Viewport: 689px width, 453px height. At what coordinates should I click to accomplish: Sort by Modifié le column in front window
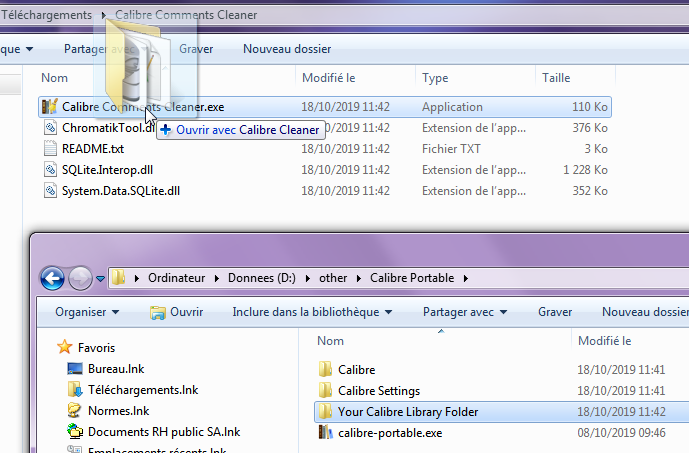click(x=605, y=341)
